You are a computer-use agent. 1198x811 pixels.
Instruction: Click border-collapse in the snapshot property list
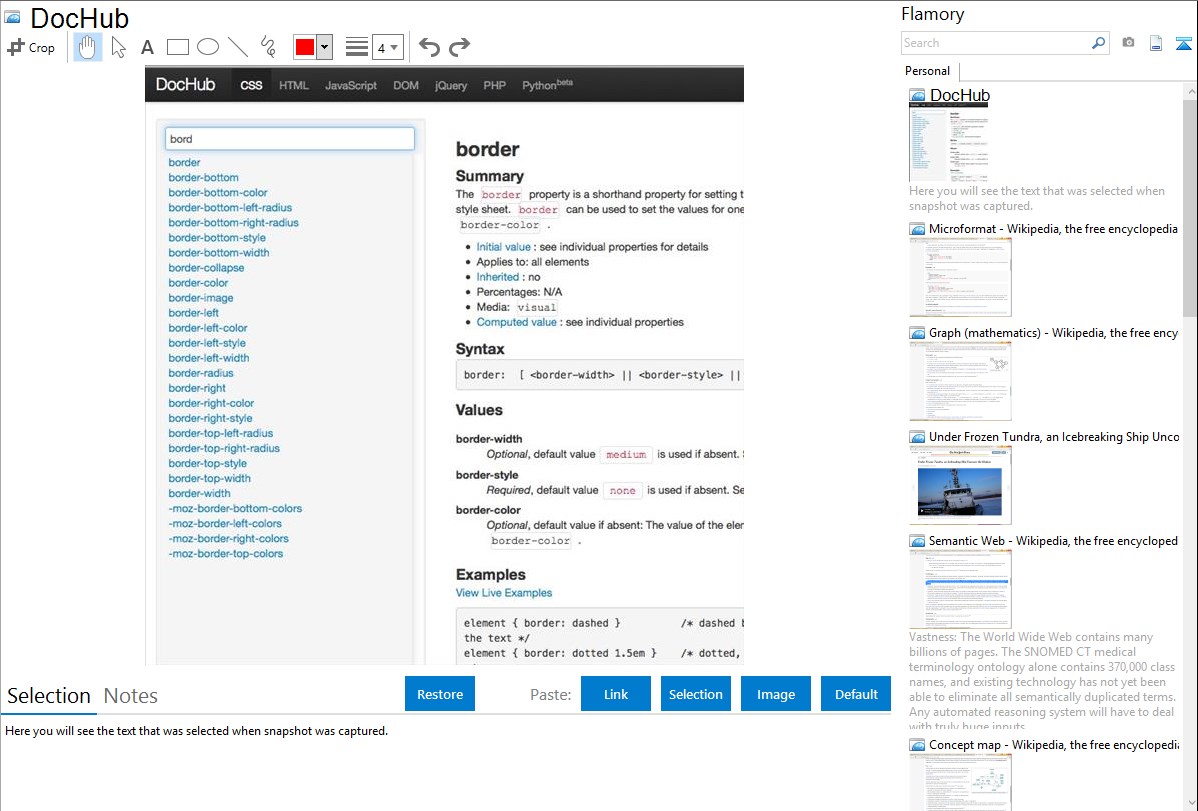click(x=206, y=268)
